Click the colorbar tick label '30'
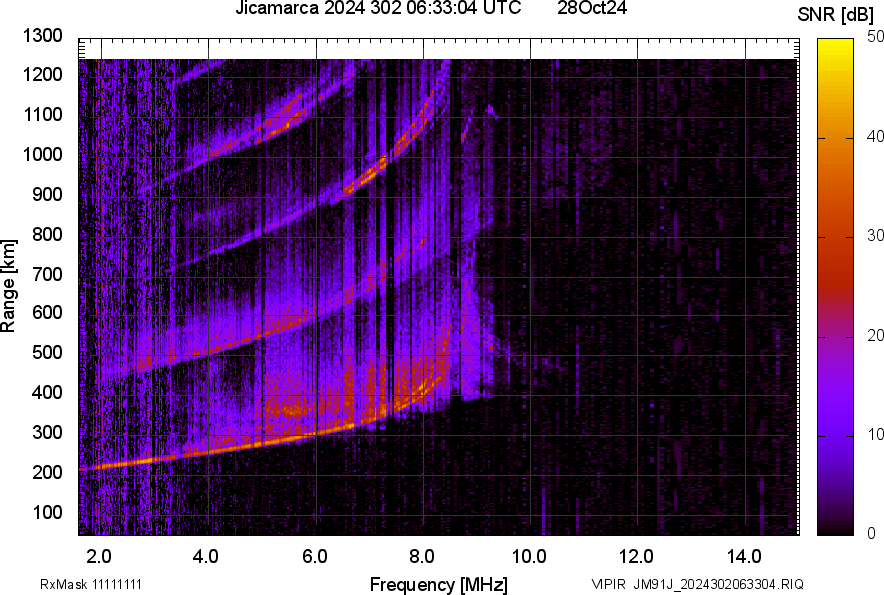This screenshot has height=595, width=884. 876,236
